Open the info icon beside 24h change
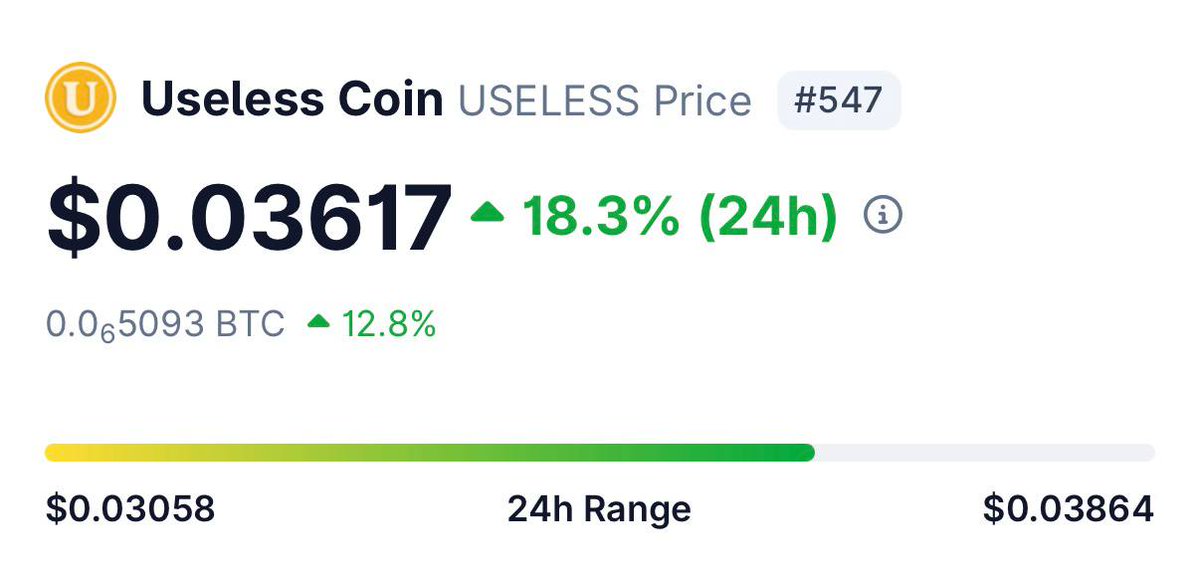Screen dimensions: 1200x571 click(883, 214)
